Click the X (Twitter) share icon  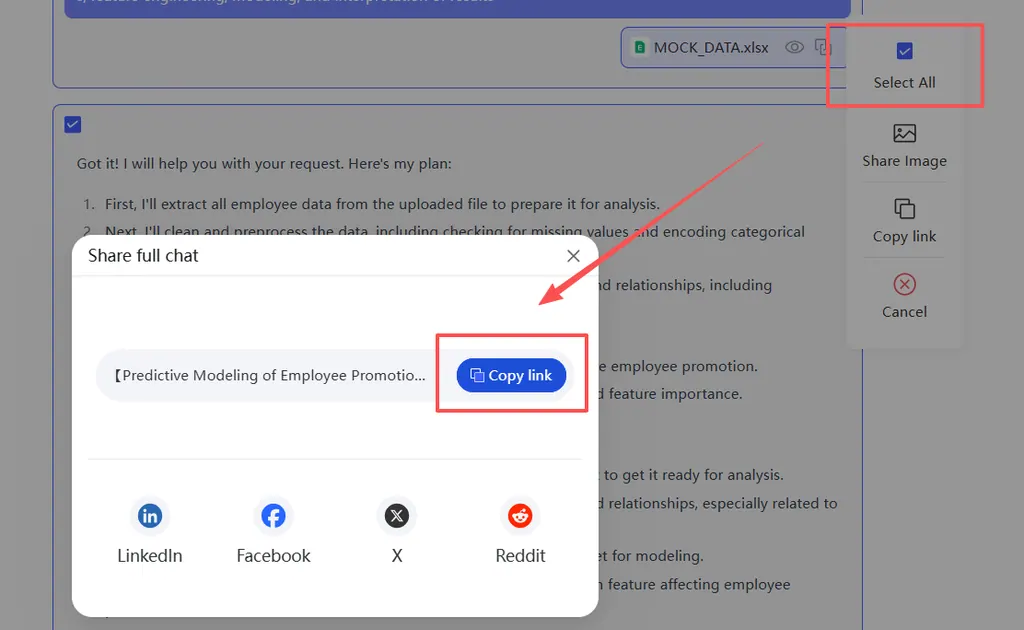[397, 516]
